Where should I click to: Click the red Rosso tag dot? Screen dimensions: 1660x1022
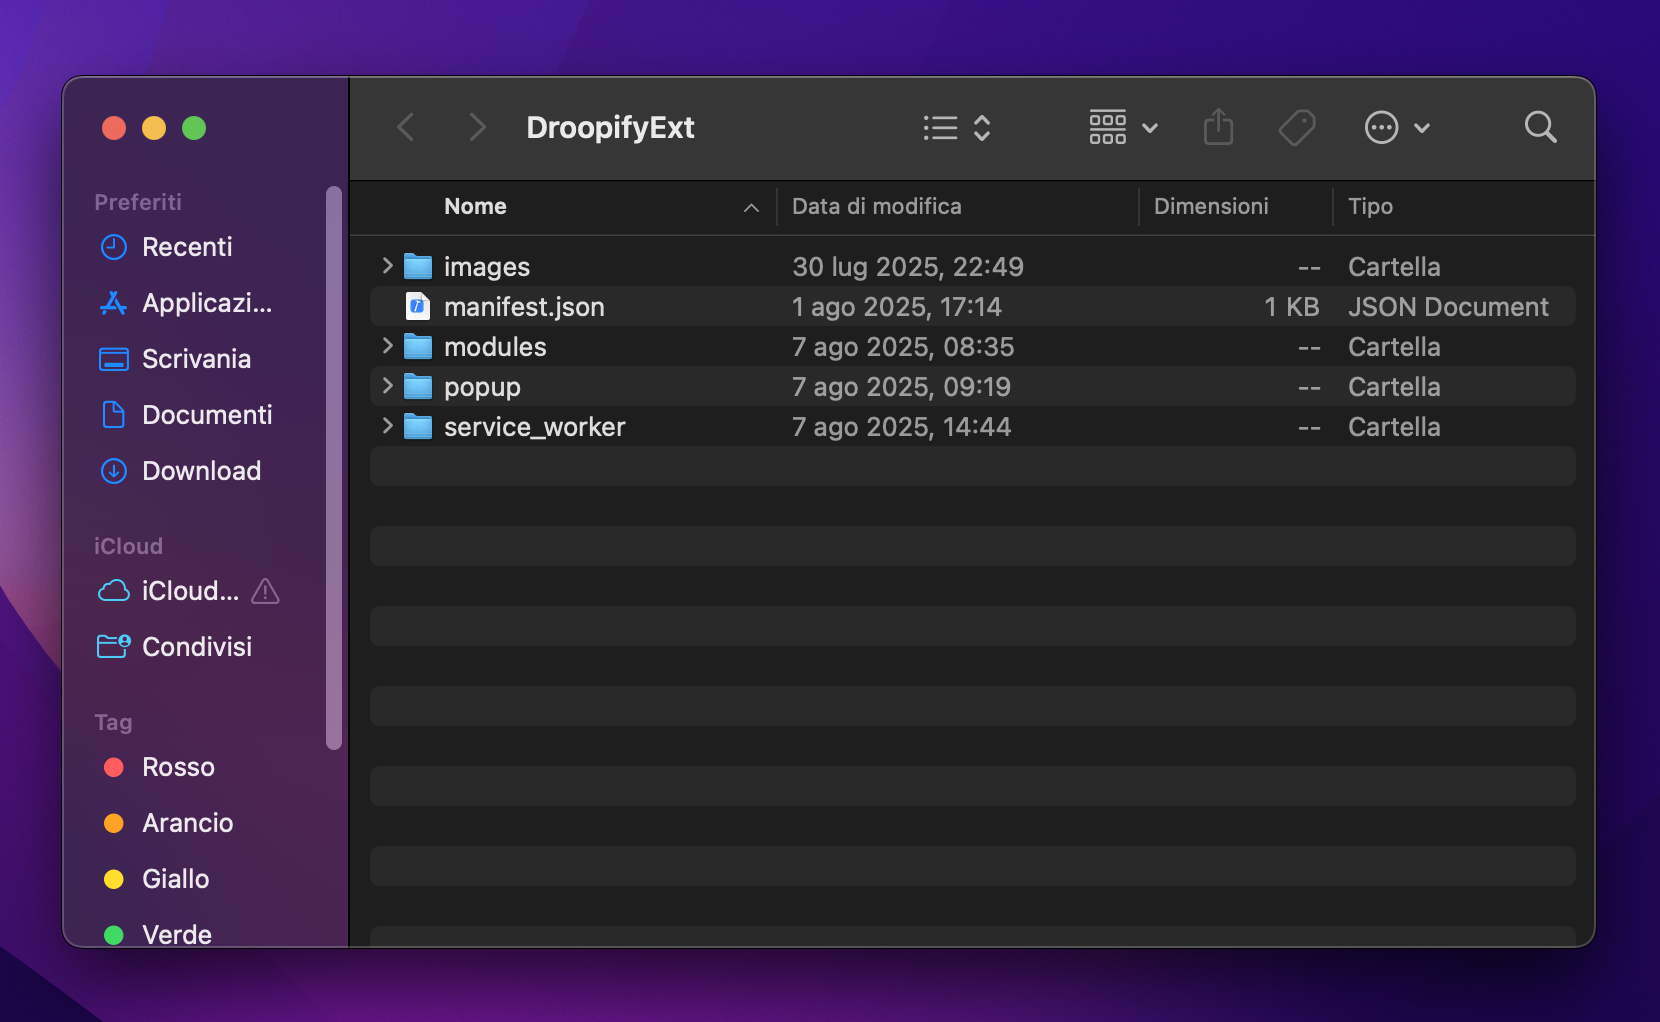pyautogui.click(x=114, y=767)
